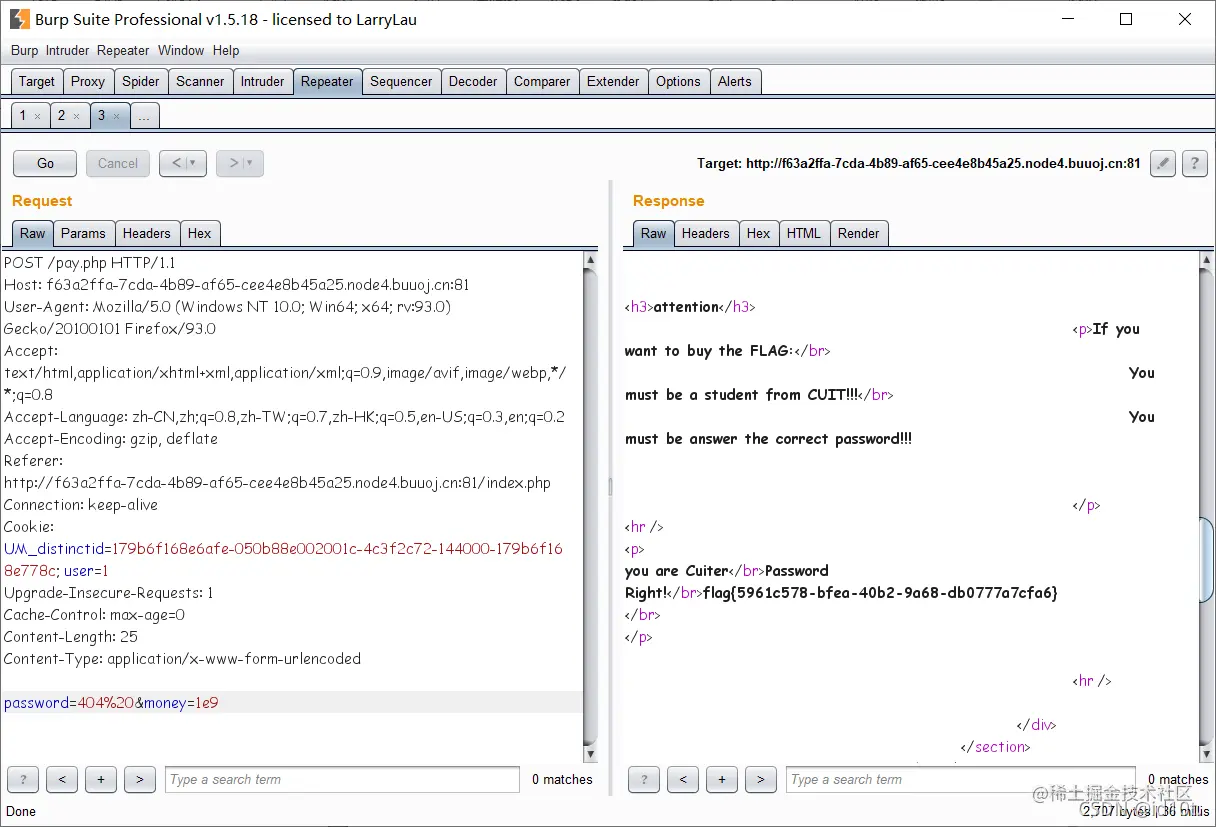
Task: Switch to the Spider tab
Action: coord(141,82)
